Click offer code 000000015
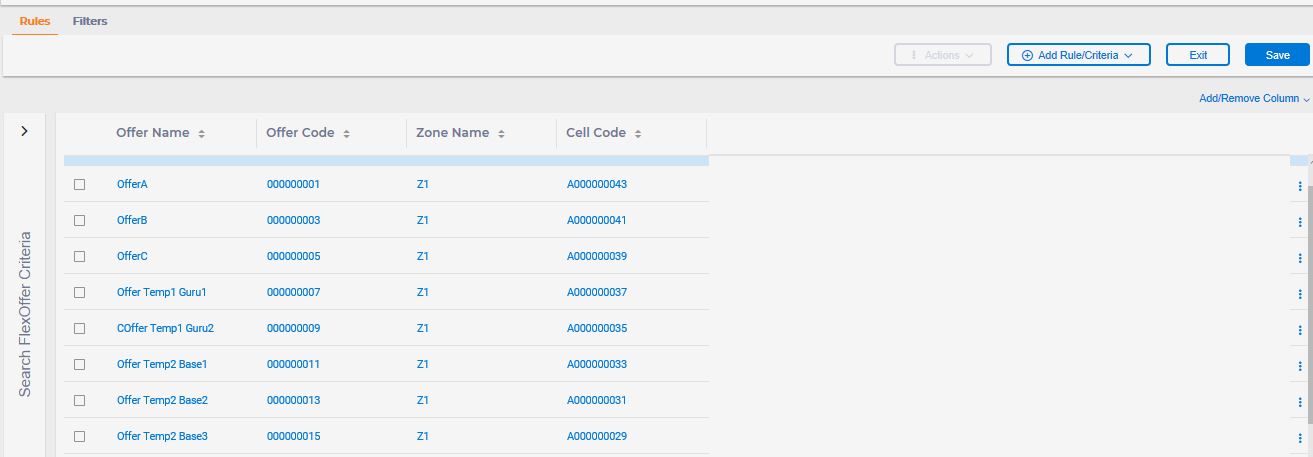The image size is (1313, 457). tap(293, 436)
